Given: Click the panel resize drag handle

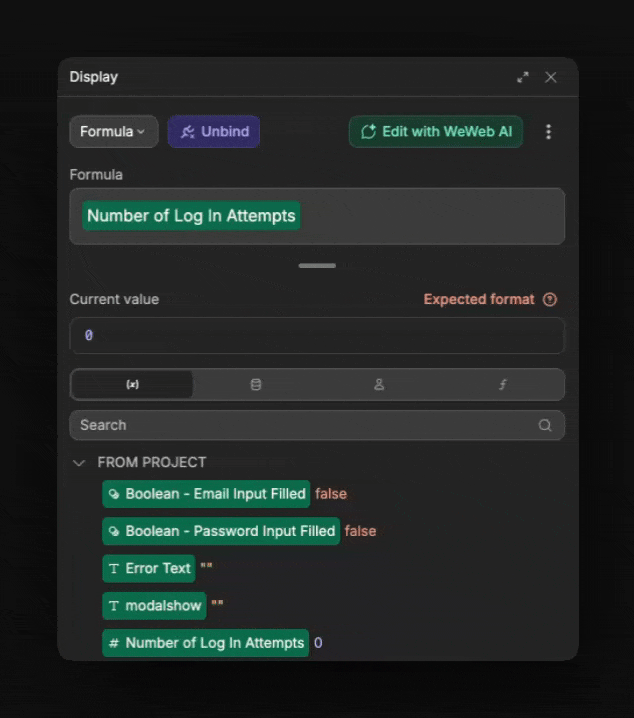Looking at the screenshot, I should click(x=317, y=266).
